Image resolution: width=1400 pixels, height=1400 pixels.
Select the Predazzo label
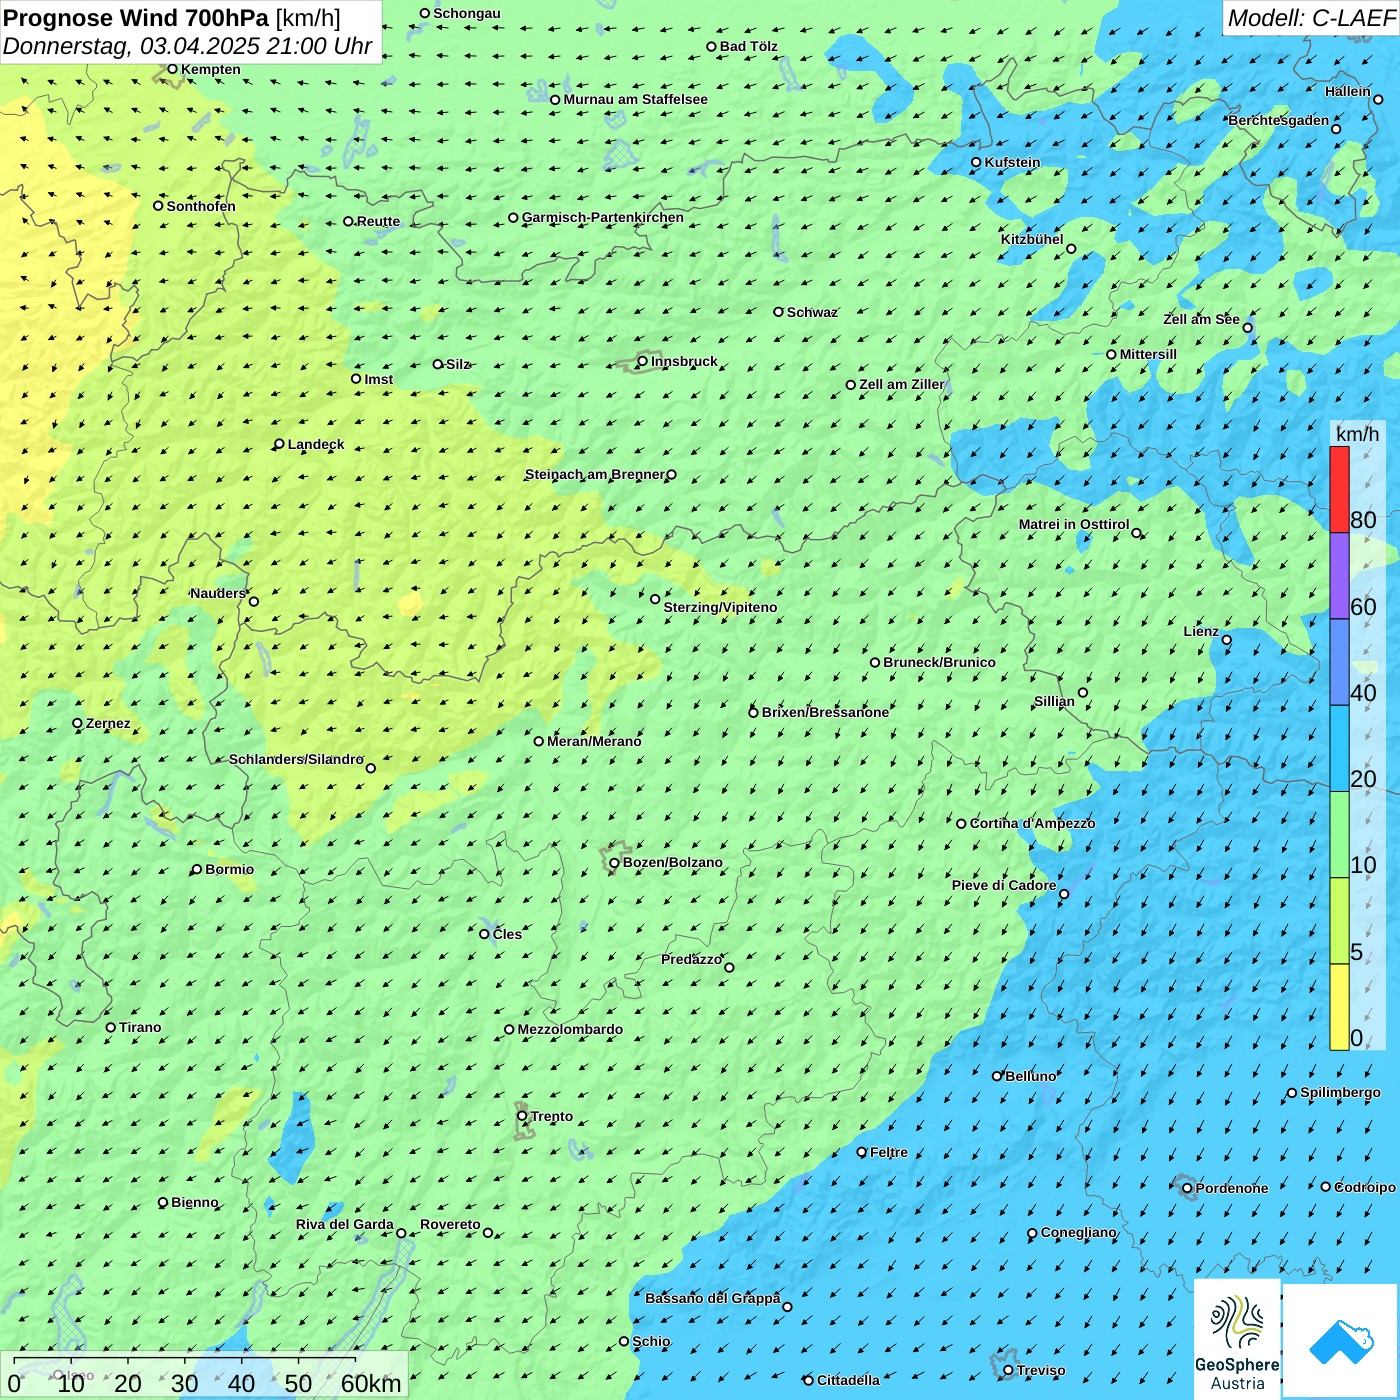691,959
